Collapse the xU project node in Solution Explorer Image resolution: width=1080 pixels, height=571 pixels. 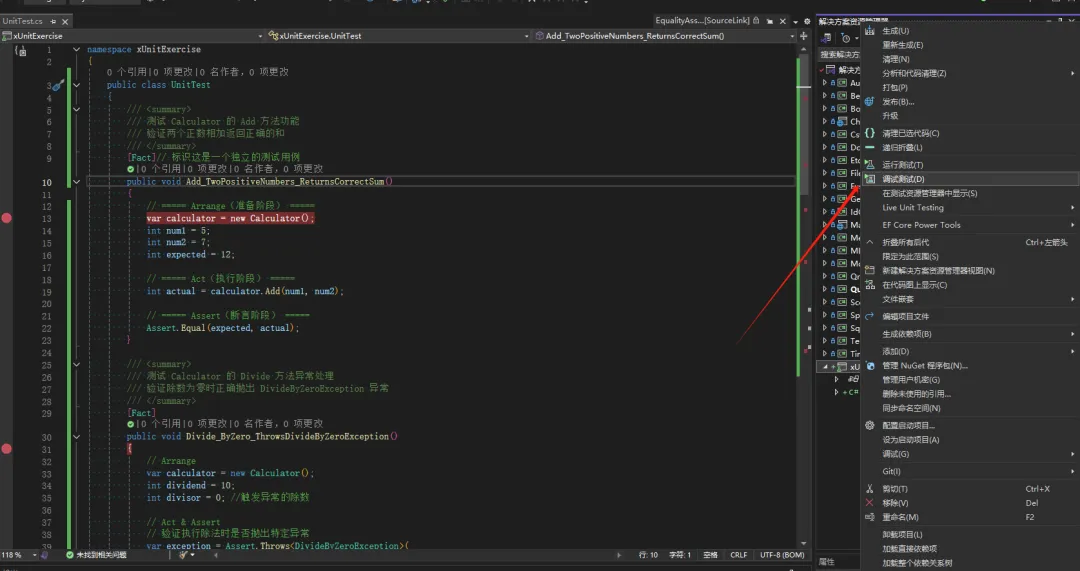(824, 367)
